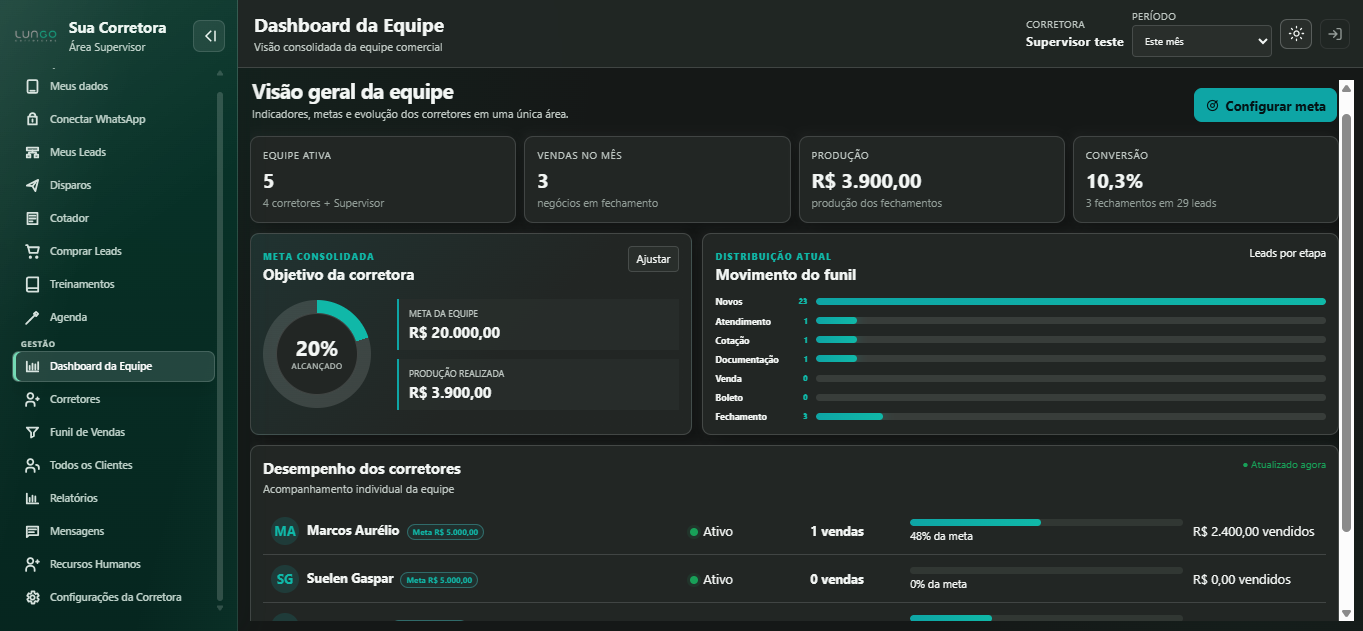Image resolution: width=1363 pixels, height=631 pixels.
Task: Collapse the sidebar with the arrow button
Action: 209,36
